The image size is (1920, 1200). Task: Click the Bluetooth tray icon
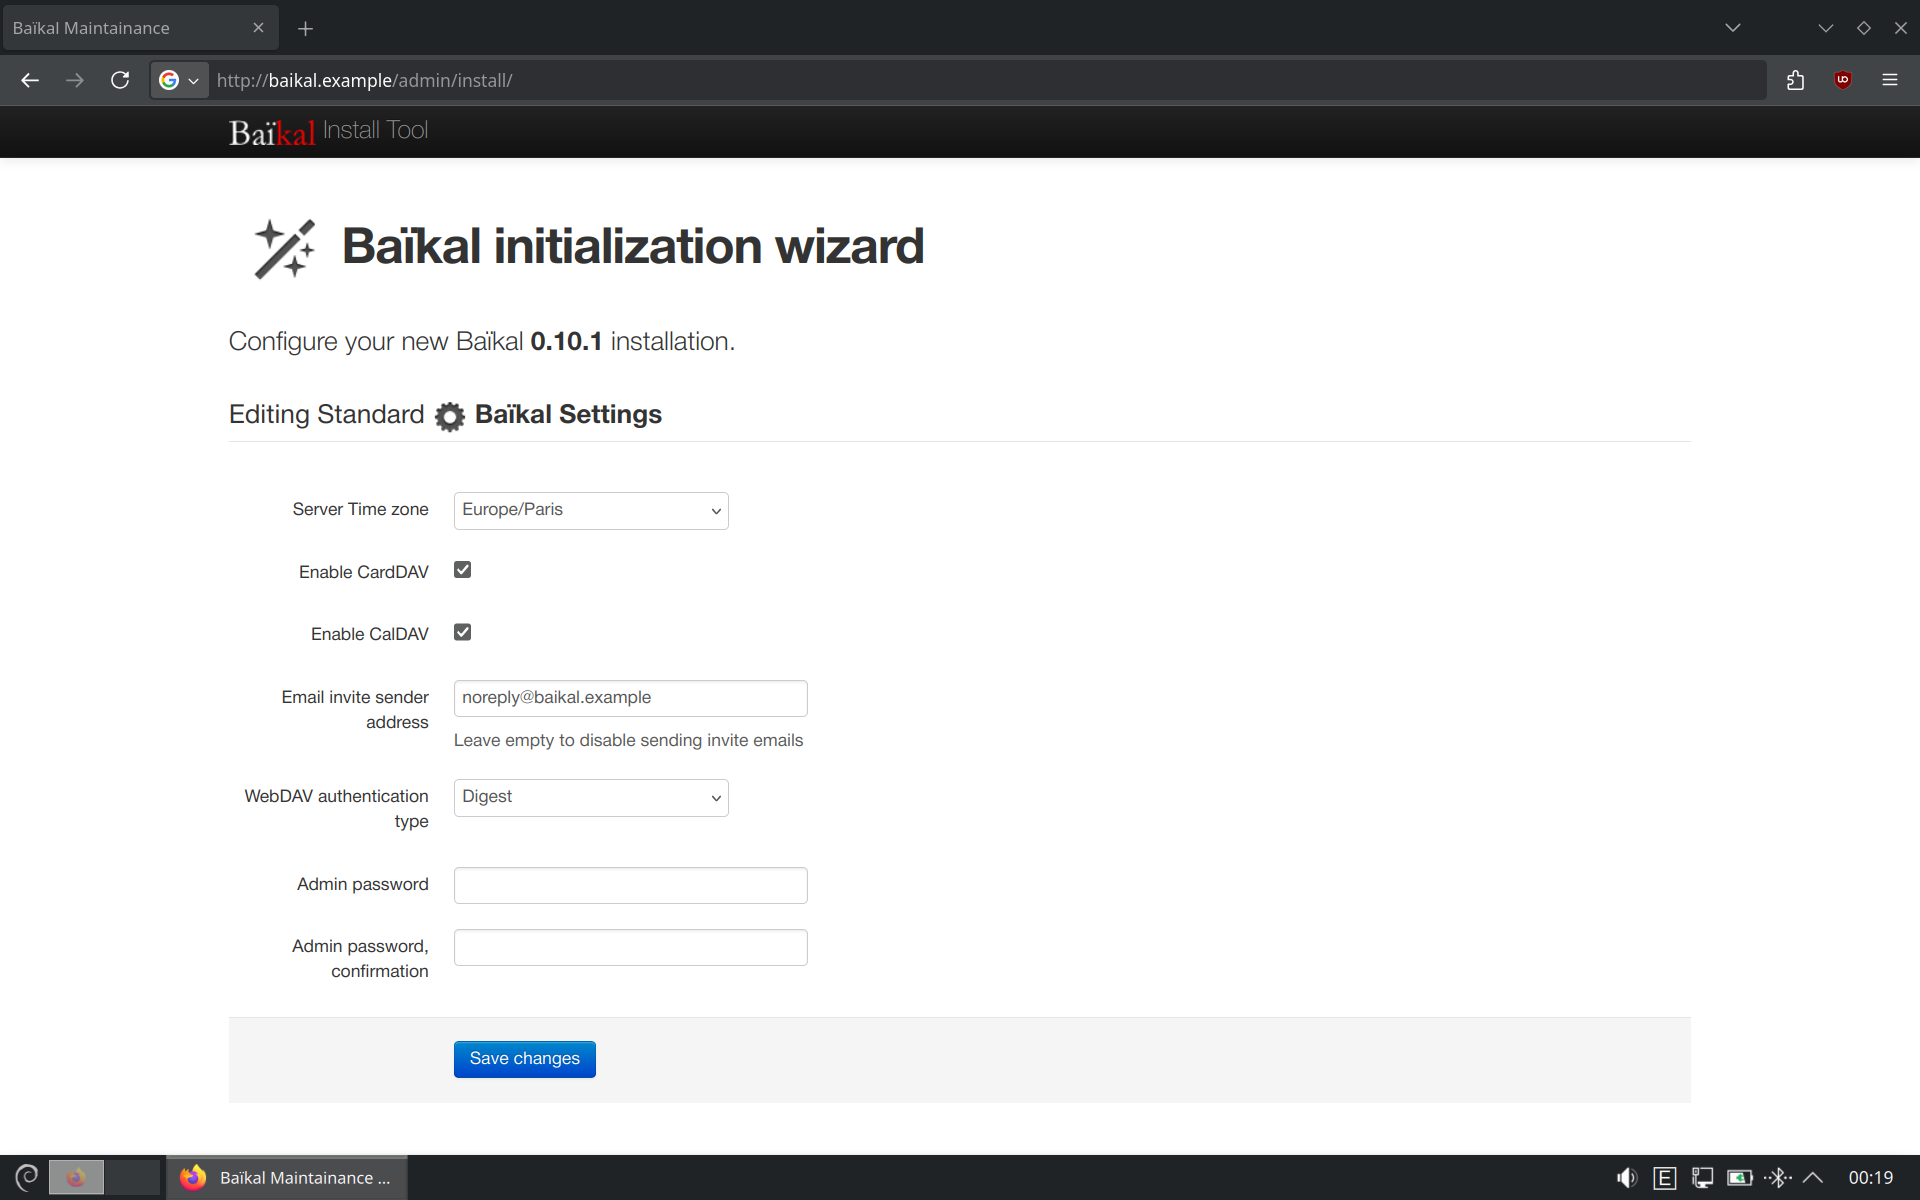1777,1178
